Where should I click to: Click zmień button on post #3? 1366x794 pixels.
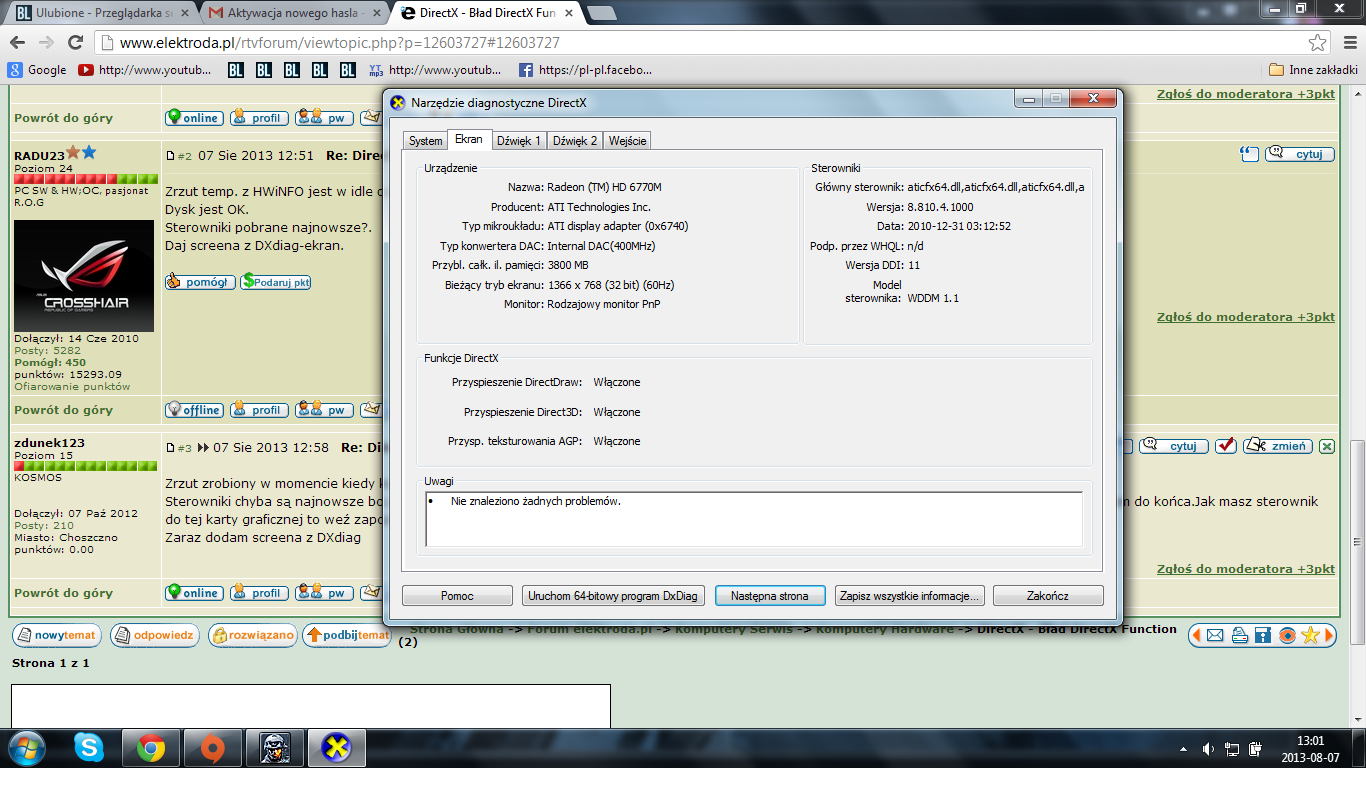click(1278, 446)
